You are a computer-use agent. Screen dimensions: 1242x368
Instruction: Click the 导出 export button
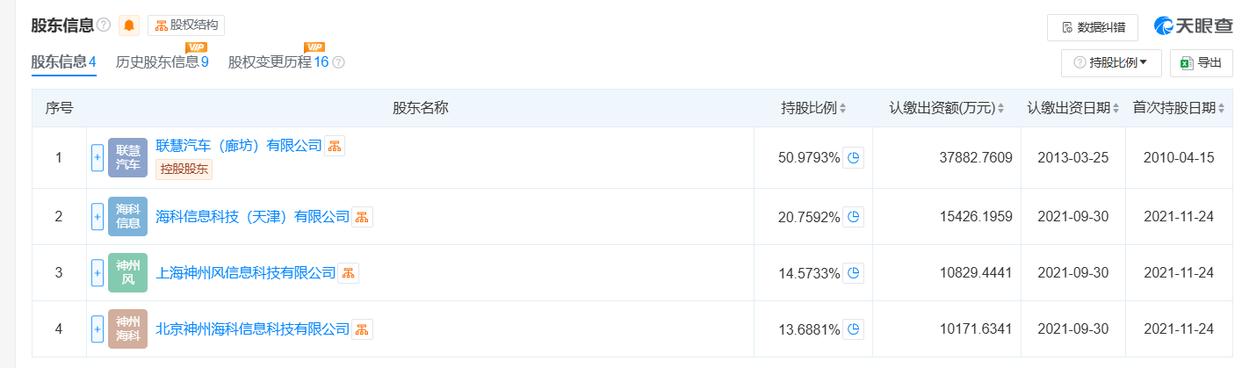pos(1200,62)
